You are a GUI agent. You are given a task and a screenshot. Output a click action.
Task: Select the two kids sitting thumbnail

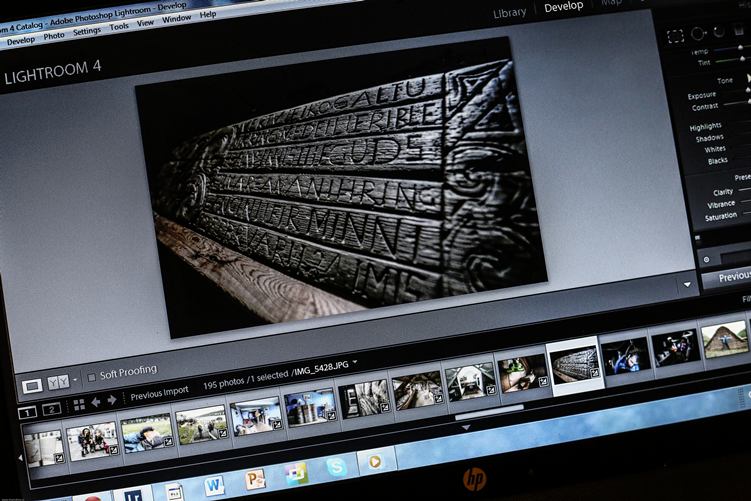point(92,441)
